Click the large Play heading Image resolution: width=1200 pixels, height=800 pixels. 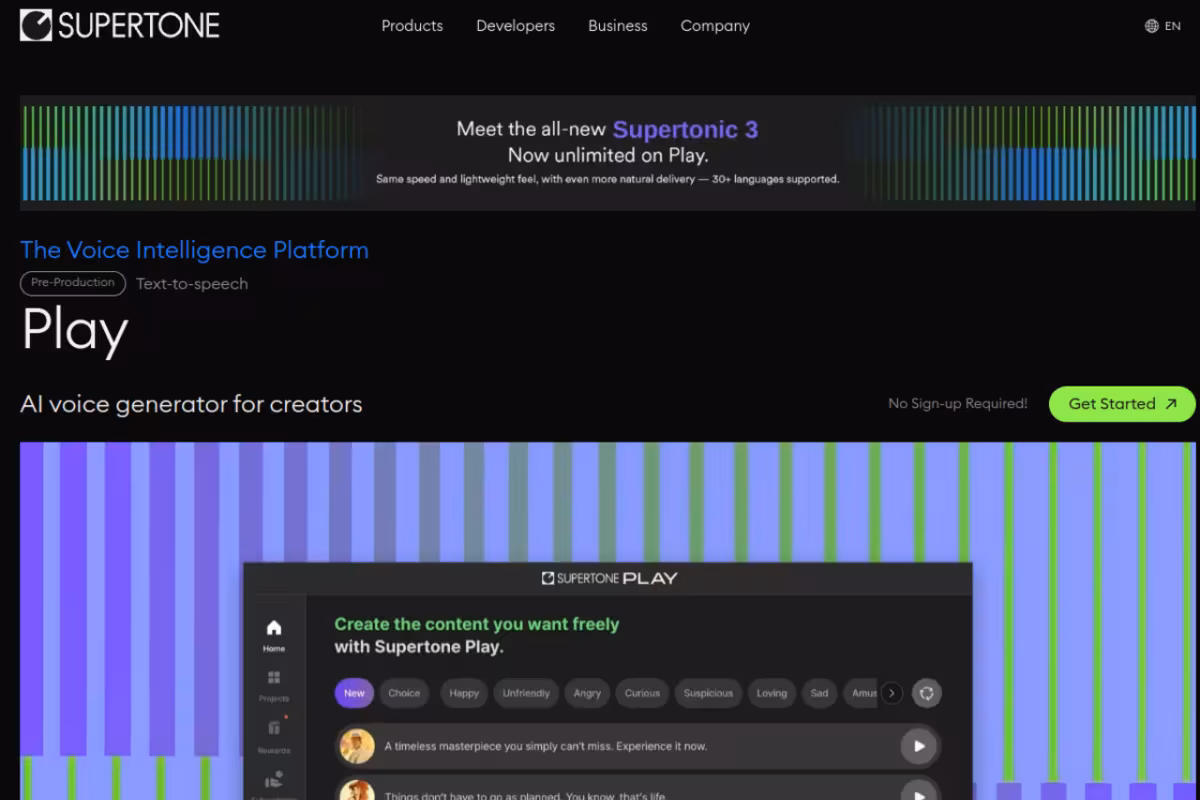tap(75, 331)
